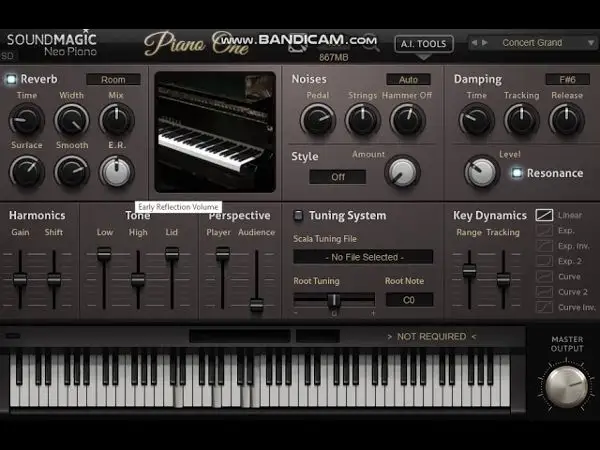600x450 pixels.
Task: Click the Master Output knob
Action: pyautogui.click(x=567, y=386)
